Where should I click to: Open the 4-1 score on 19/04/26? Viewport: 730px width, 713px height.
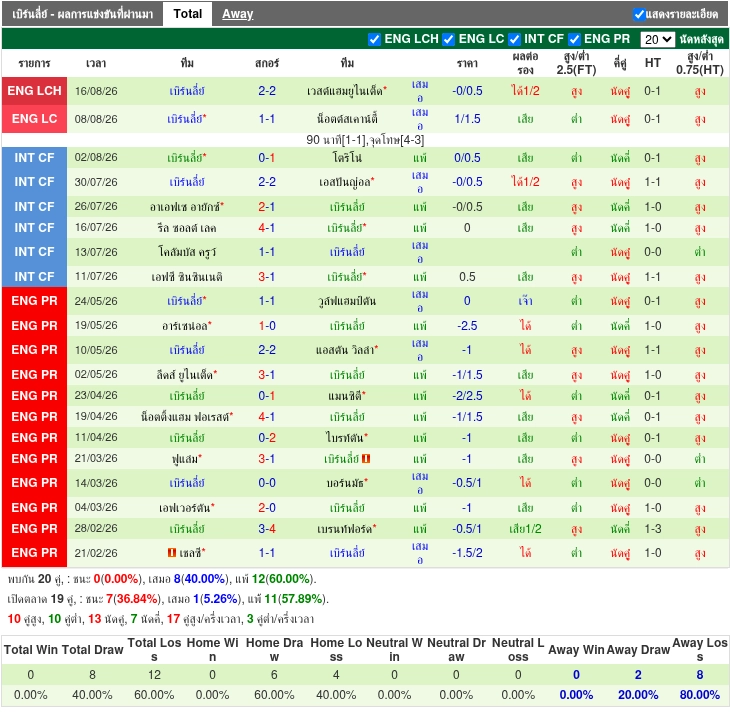pyautogui.click(x=267, y=417)
